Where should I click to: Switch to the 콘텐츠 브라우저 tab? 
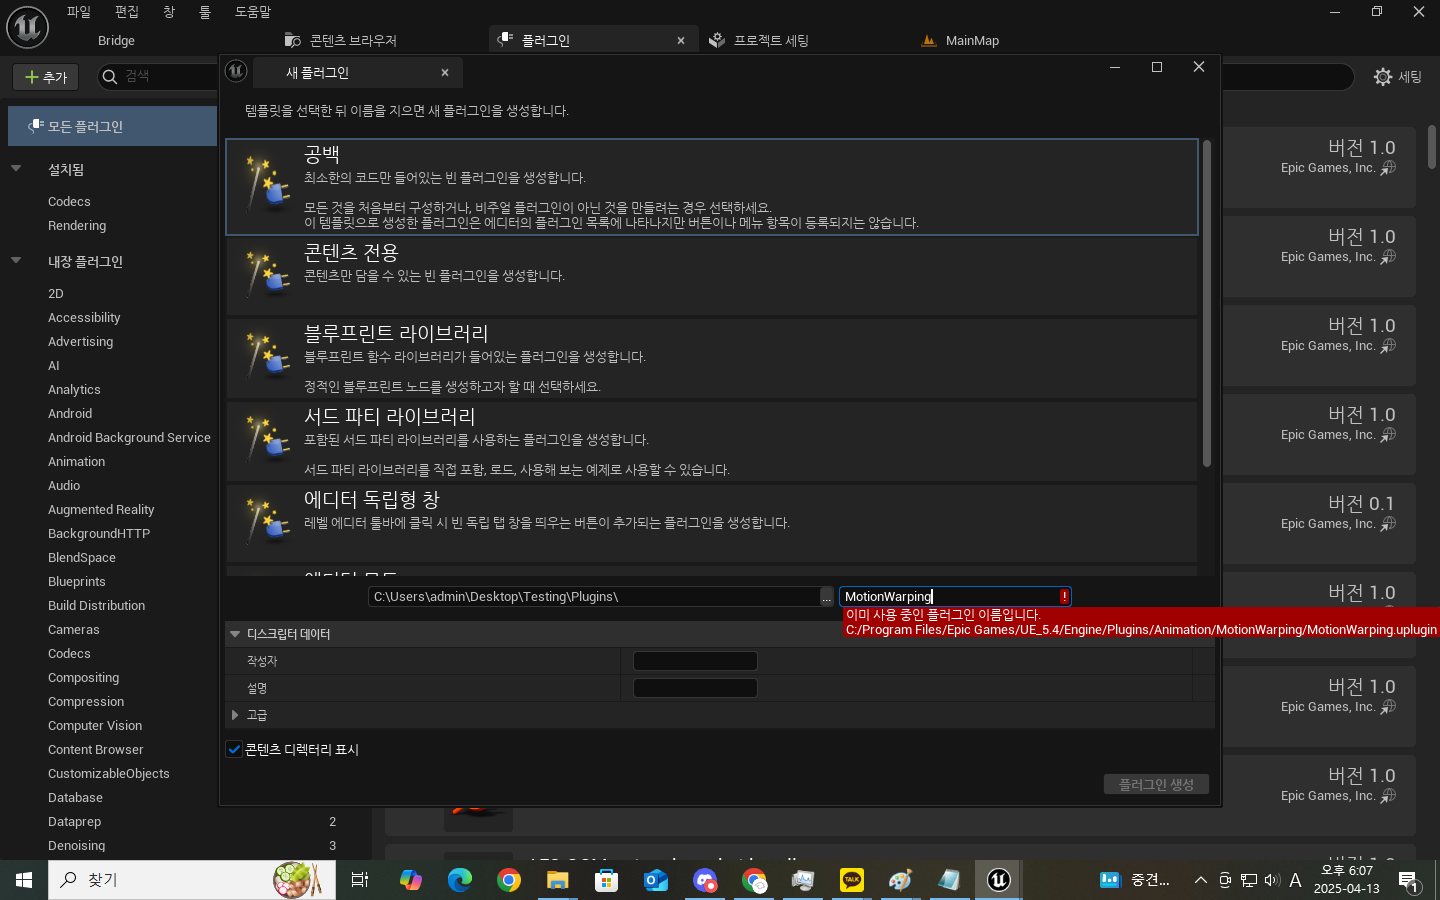point(341,40)
